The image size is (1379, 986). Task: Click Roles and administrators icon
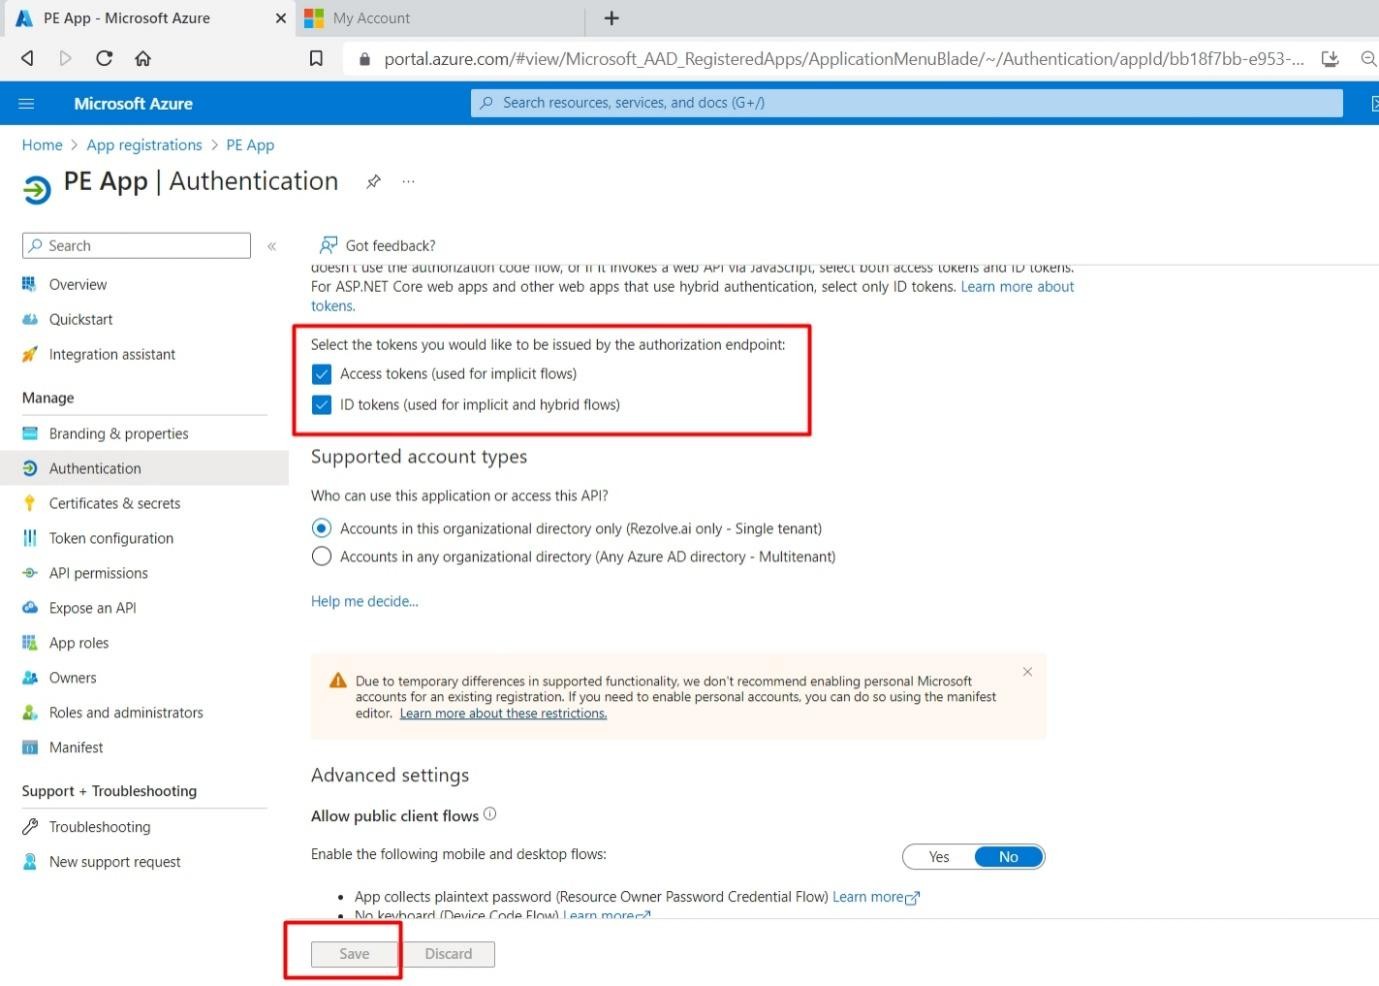click(30, 713)
